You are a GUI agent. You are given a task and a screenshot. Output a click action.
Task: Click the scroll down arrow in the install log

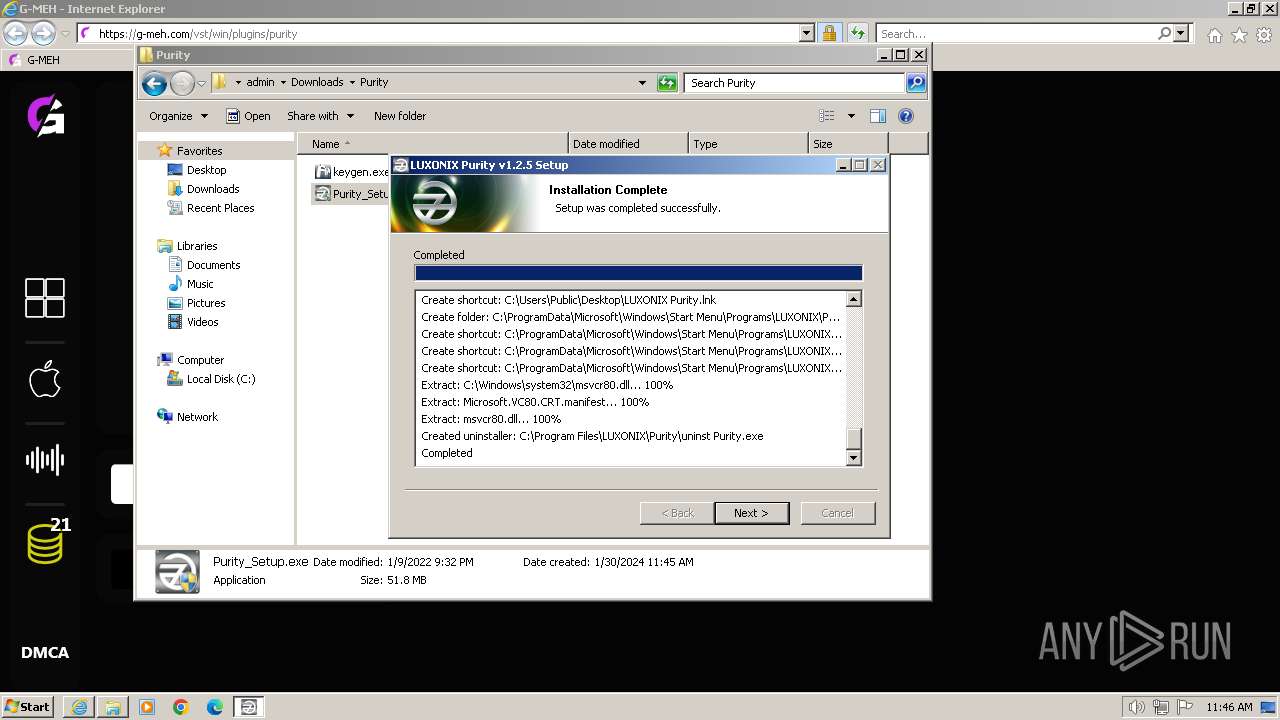pos(853,458)
